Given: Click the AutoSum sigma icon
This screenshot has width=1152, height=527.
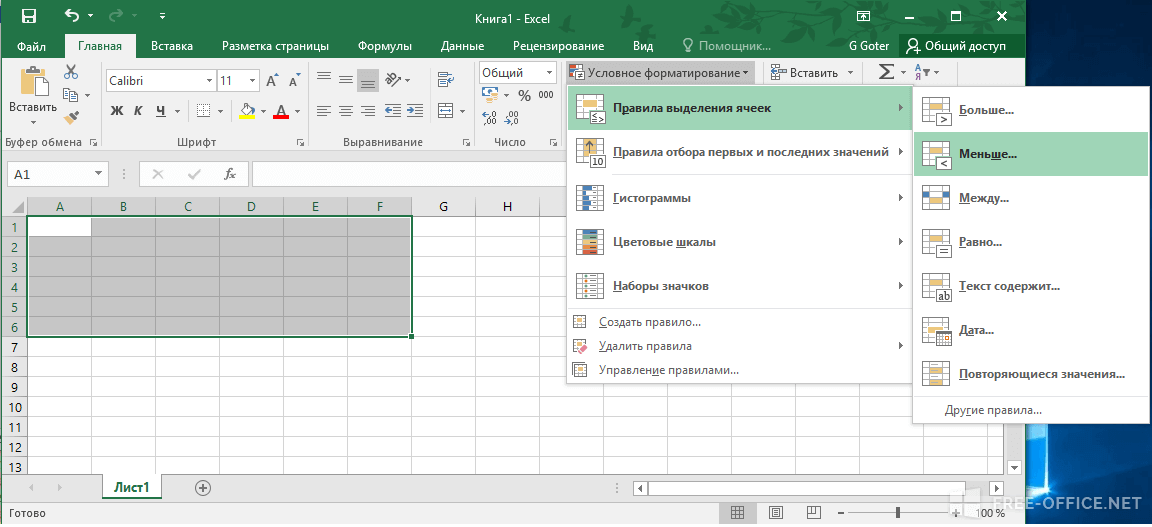Looking at the screenshot, I should click(x=887, y=72).
